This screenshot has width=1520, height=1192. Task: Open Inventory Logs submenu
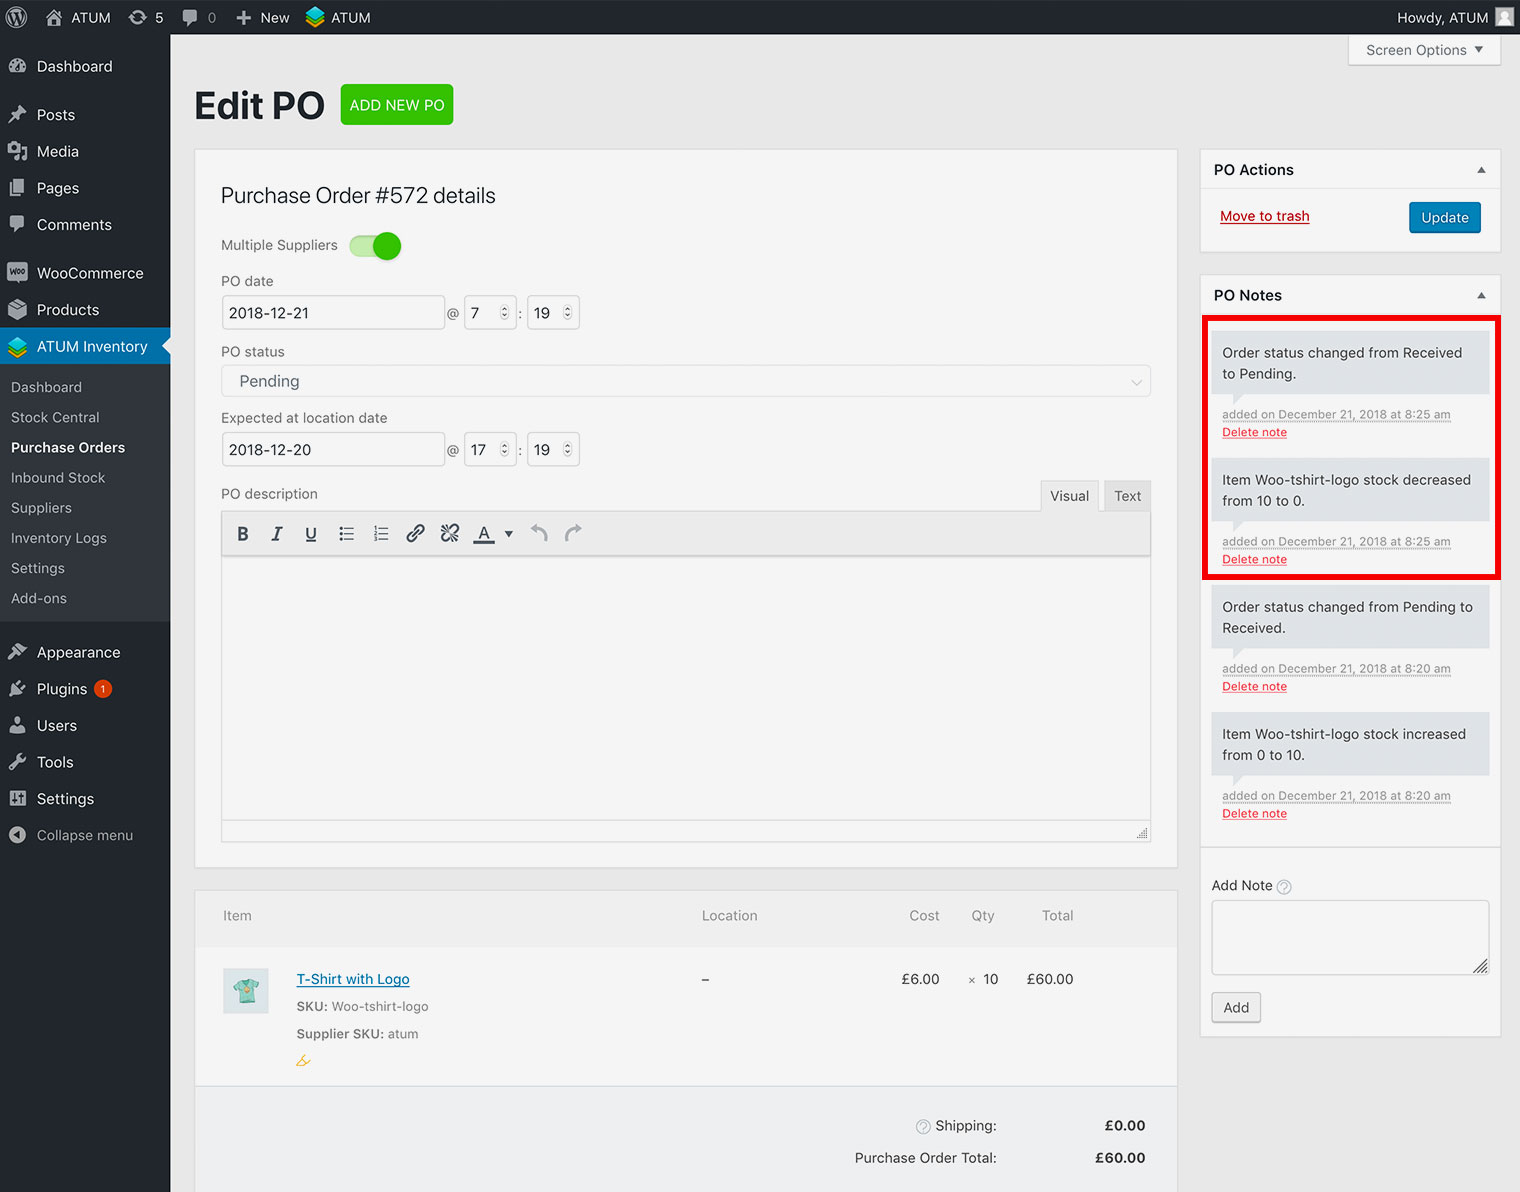(x=59, y=538)
